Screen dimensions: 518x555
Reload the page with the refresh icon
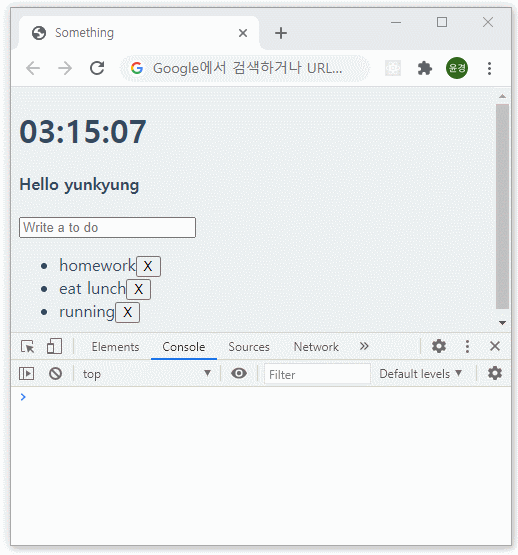[97, 68]
